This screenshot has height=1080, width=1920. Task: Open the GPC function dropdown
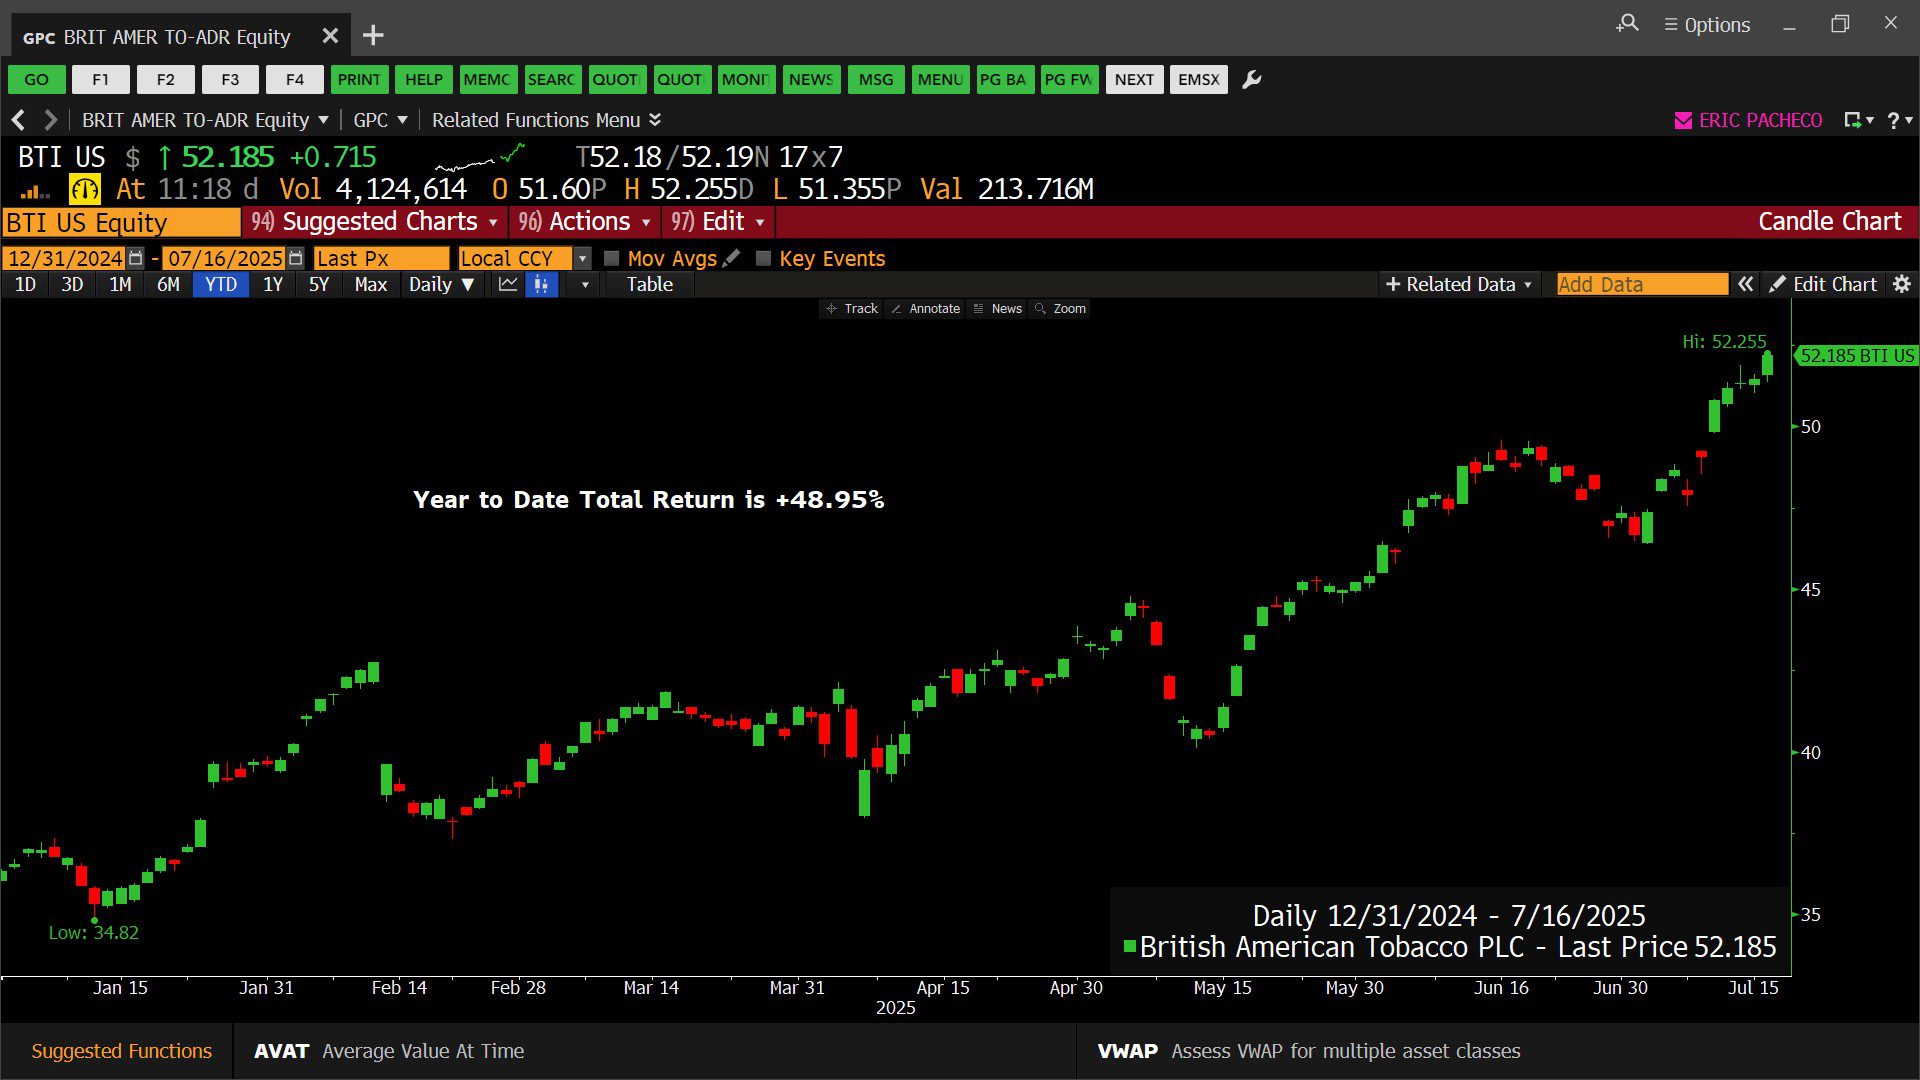pos(381,120)
